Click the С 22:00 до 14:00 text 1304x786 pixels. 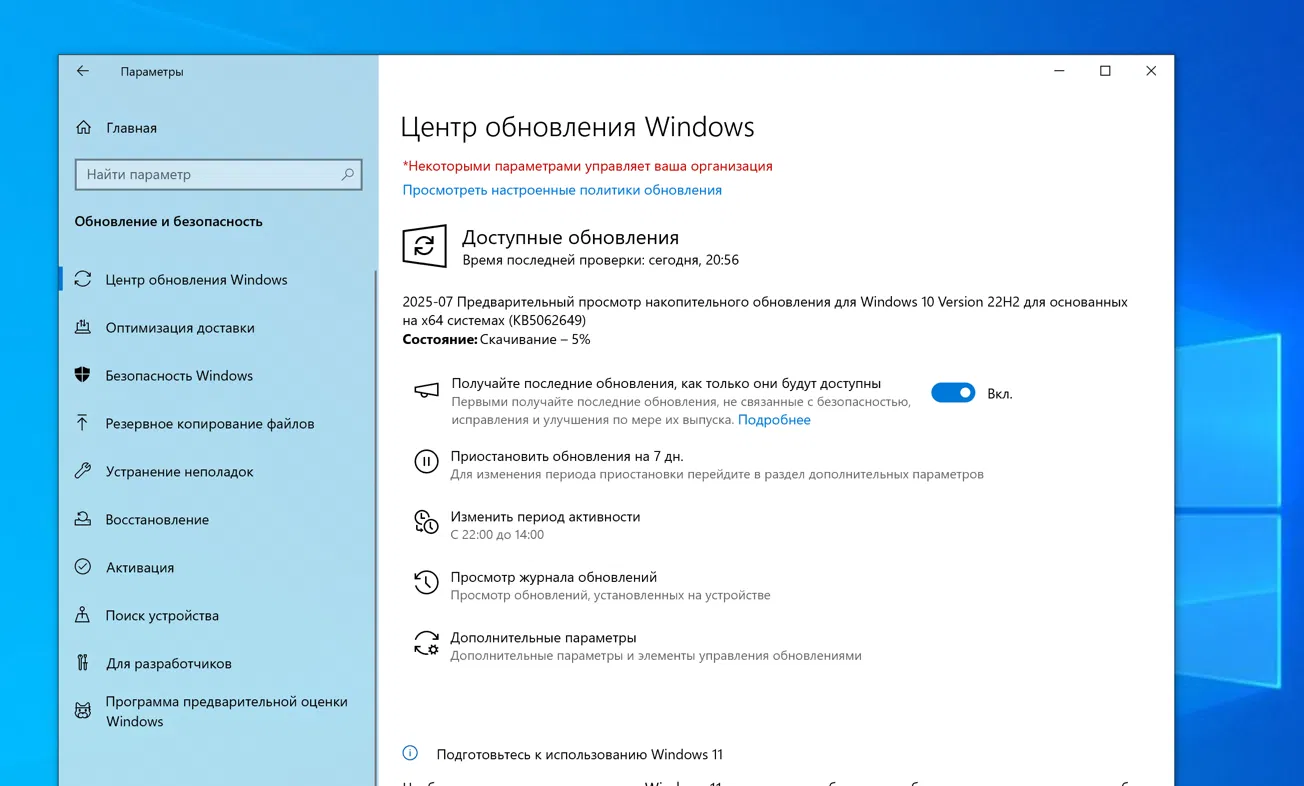(x=497, y=535)
